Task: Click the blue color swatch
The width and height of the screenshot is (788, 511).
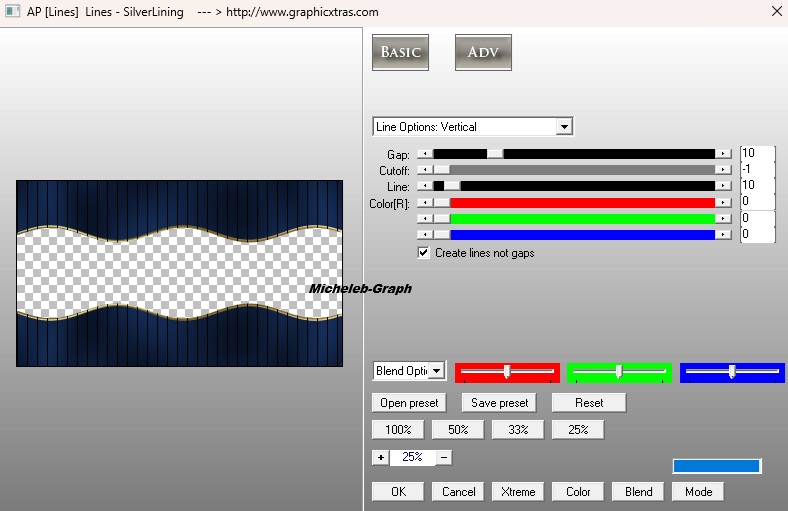Action: (x=716, y=466)
